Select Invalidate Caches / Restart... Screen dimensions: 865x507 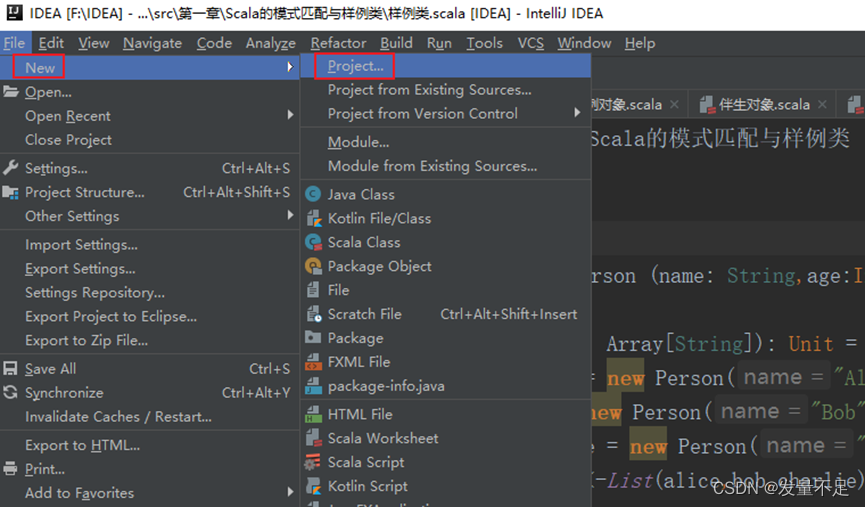pyautogui.click(x=149, y=417)
